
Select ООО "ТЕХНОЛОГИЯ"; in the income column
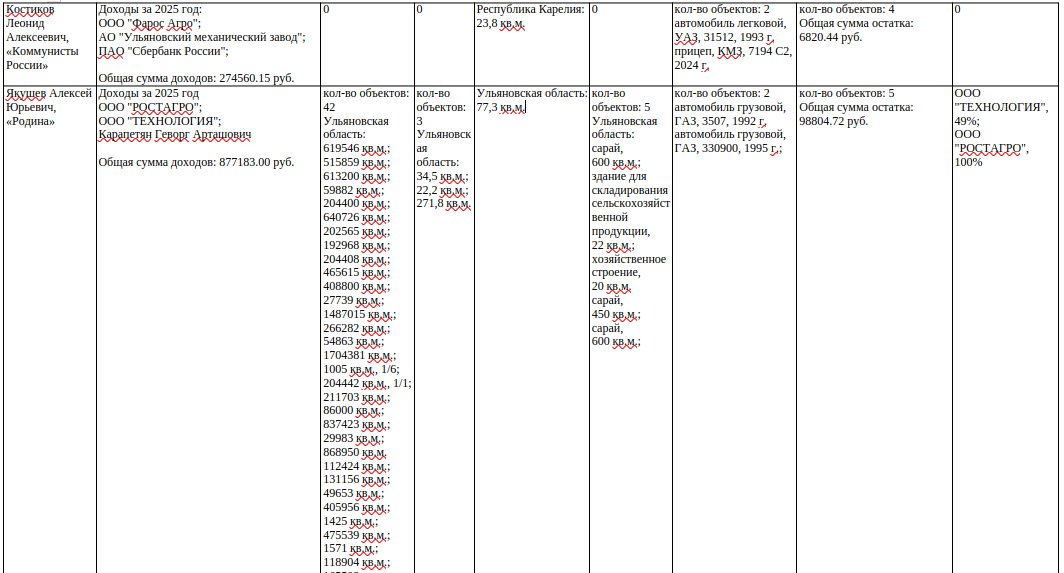(159, 121)
